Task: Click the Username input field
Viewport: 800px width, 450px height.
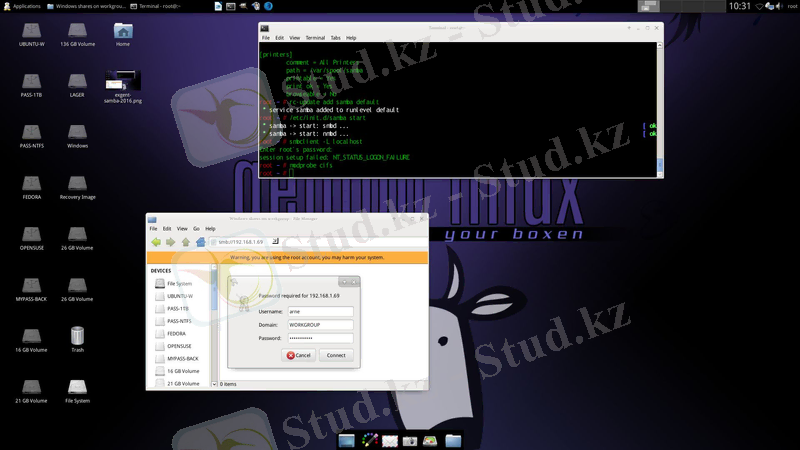Action: click(321, 312)
